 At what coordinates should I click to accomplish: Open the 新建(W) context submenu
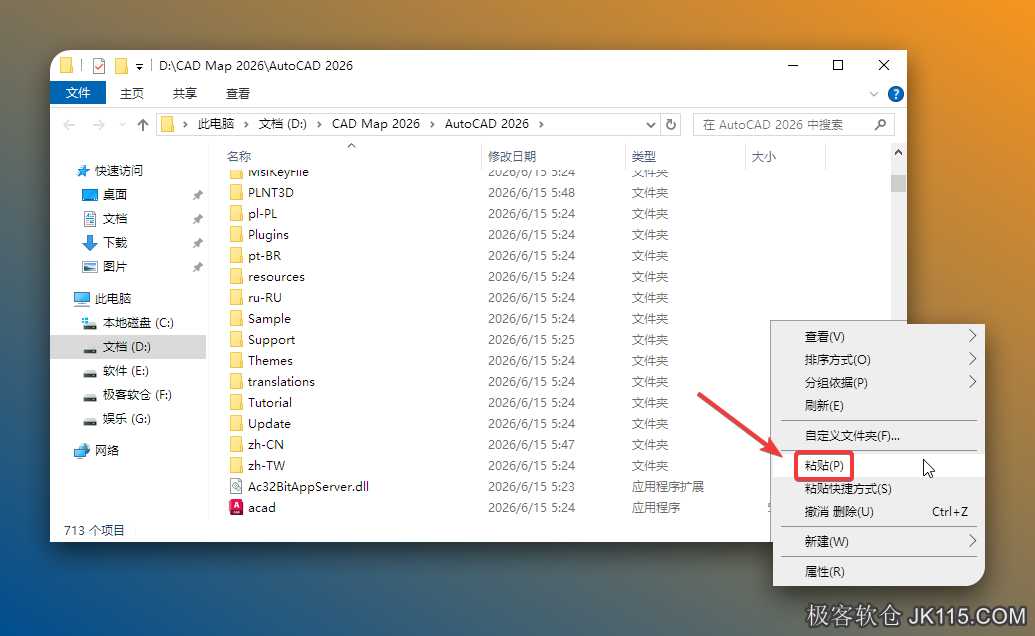[x=879, y=542]
